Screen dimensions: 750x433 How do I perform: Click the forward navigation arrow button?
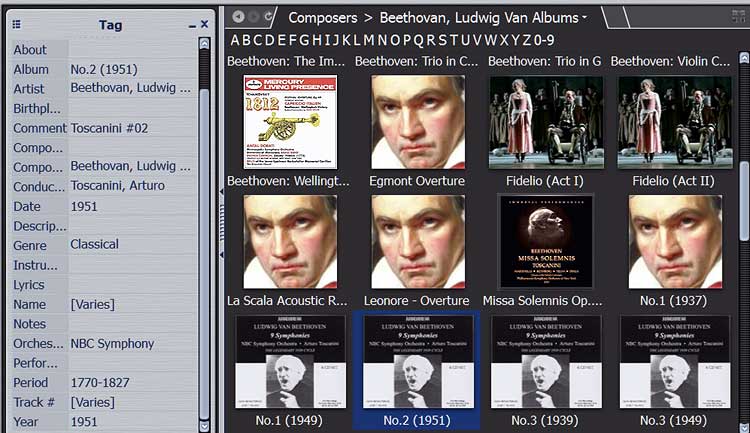[254, 17]
